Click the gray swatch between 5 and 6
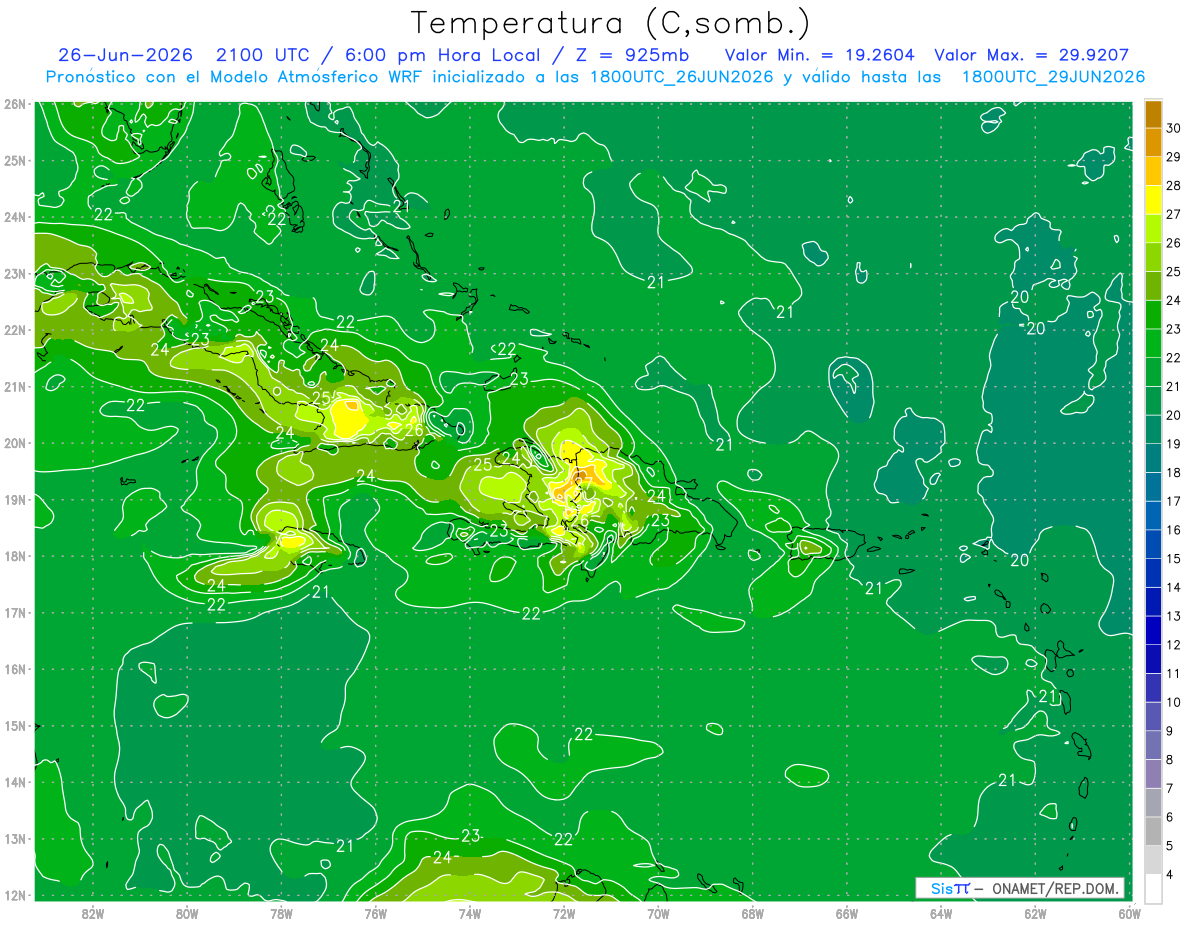 [1153, 832]
